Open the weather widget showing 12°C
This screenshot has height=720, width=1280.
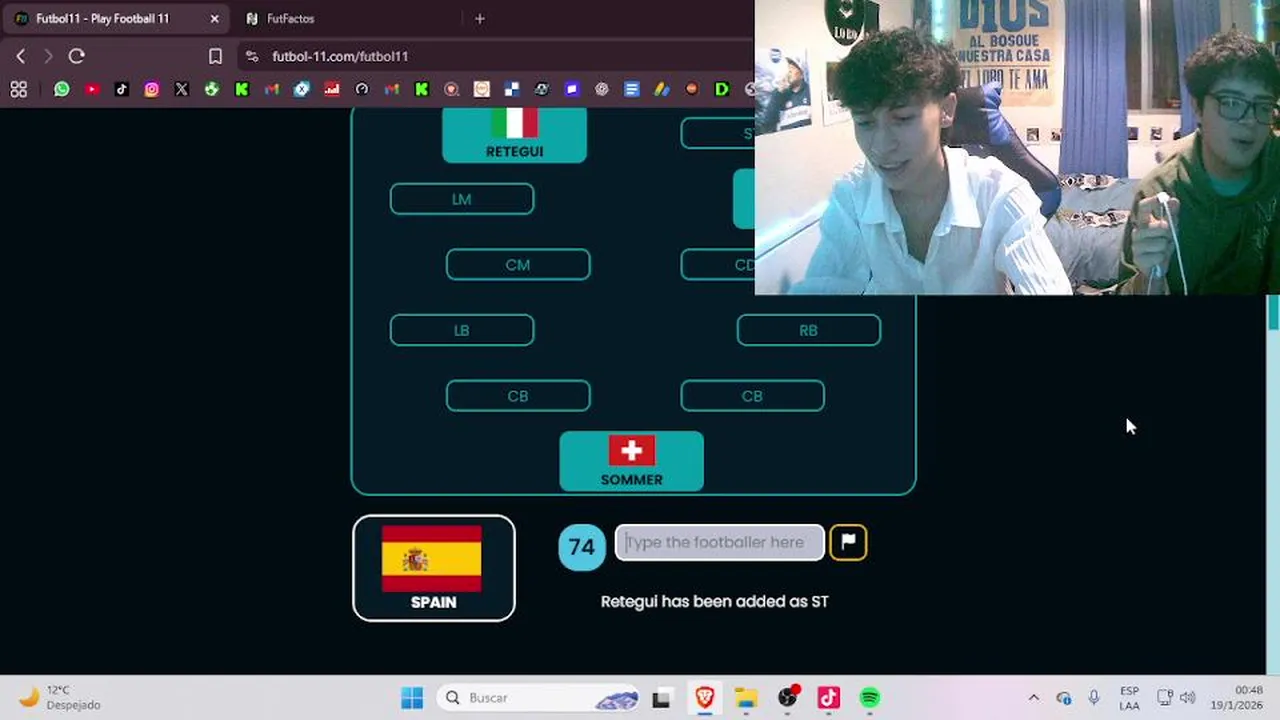pyautogui.click(x=60, y=697)
